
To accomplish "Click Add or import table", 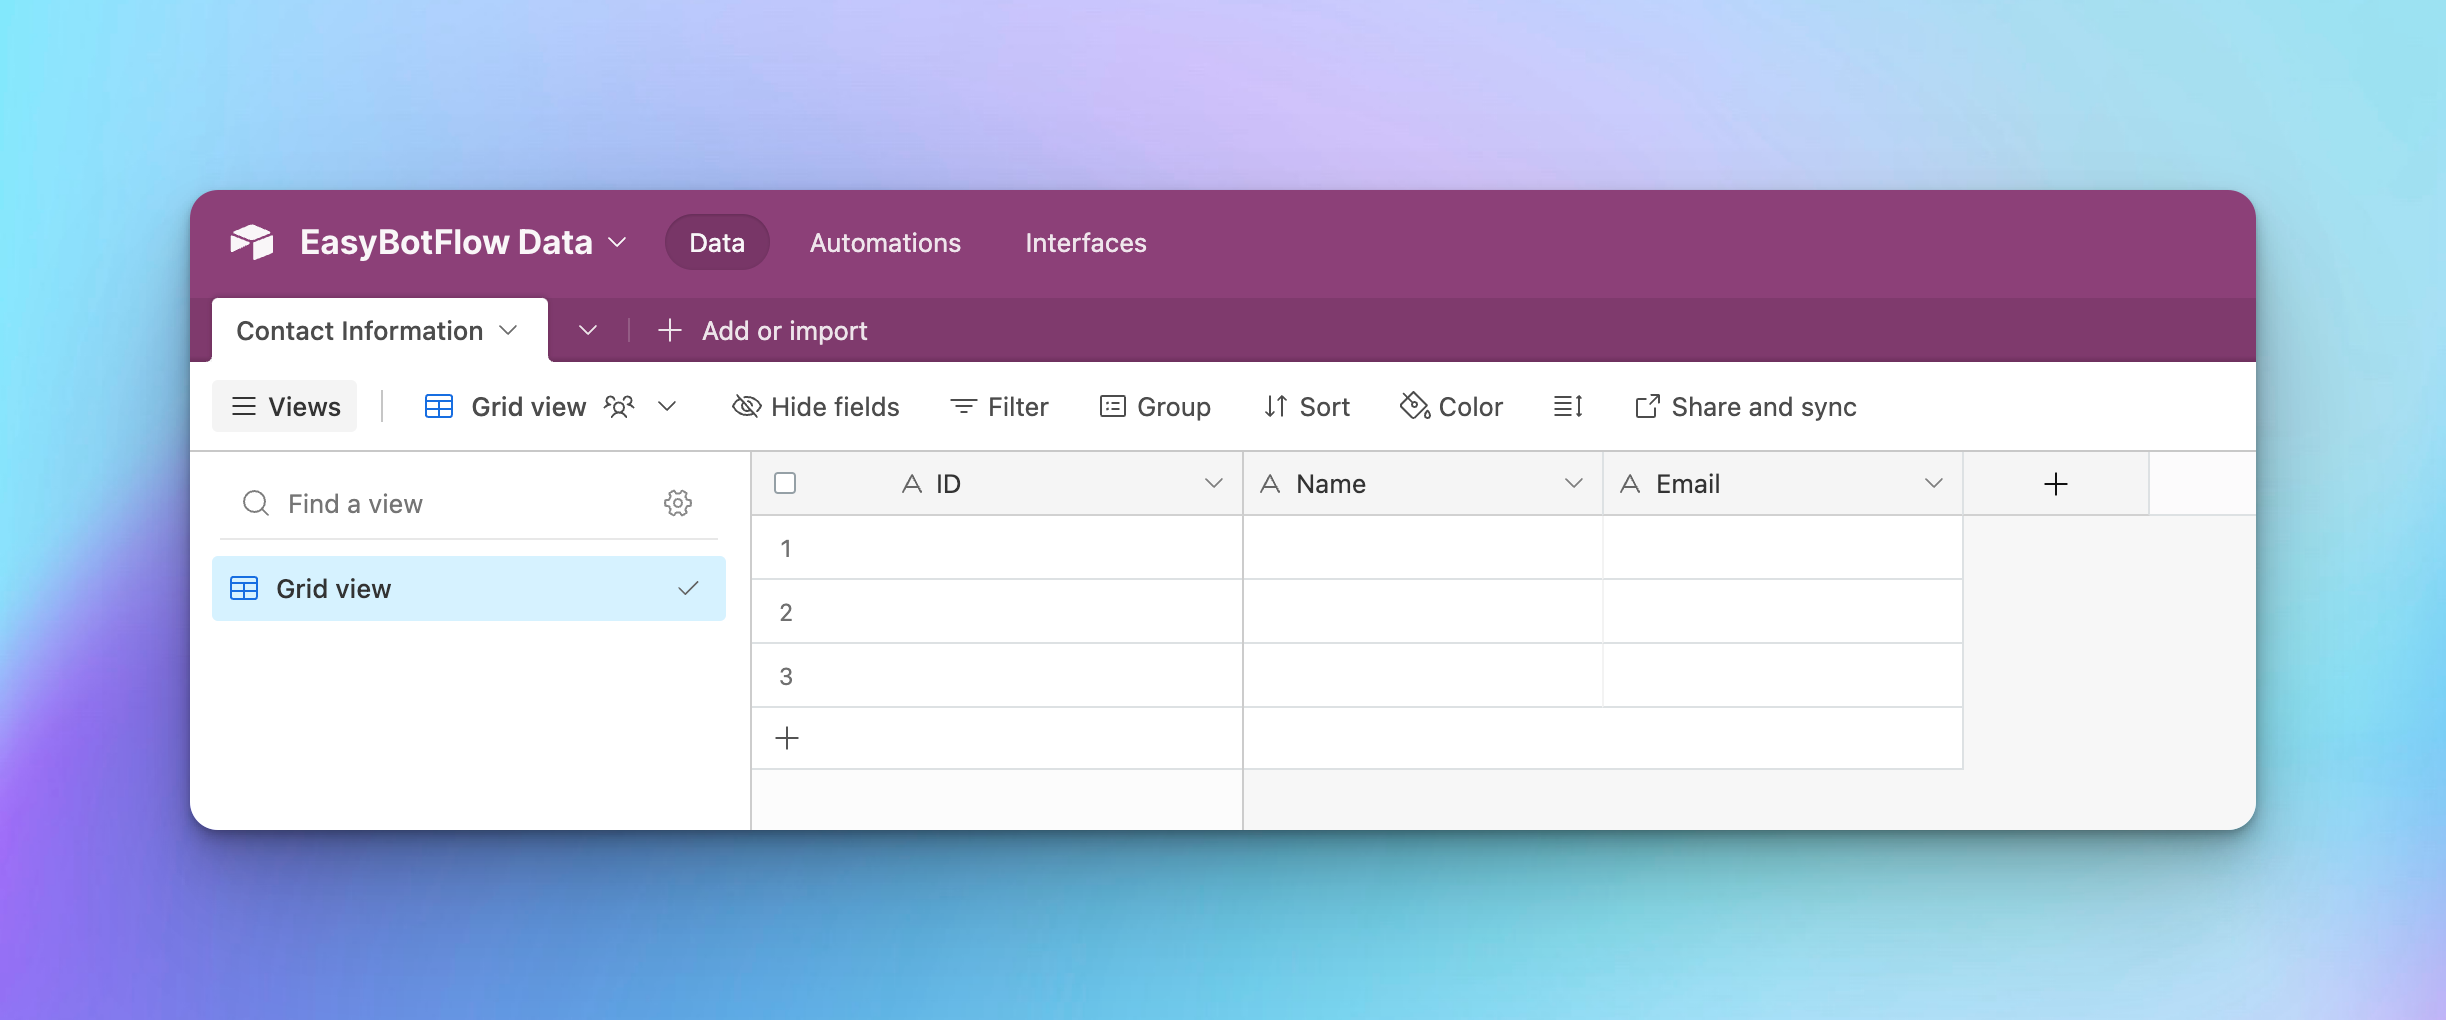I will click(x=763, y=330).
